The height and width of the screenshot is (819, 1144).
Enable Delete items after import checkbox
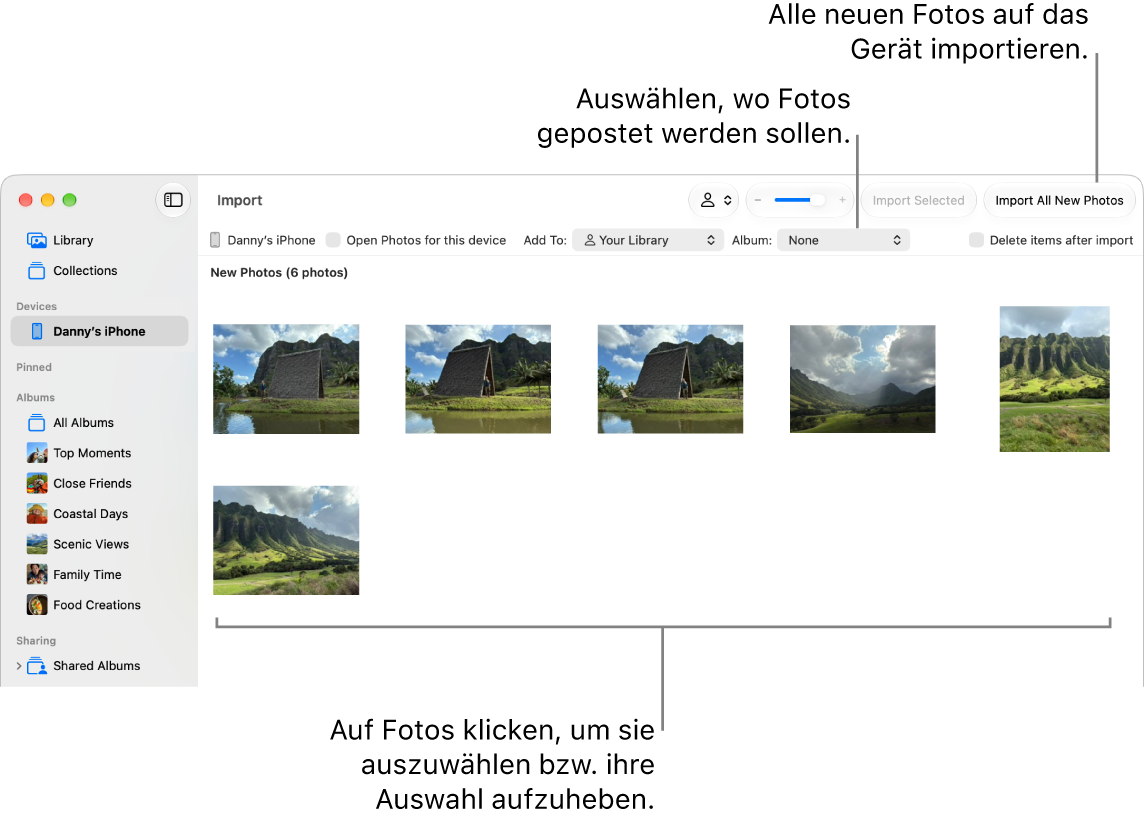click(x=976, y=240)
